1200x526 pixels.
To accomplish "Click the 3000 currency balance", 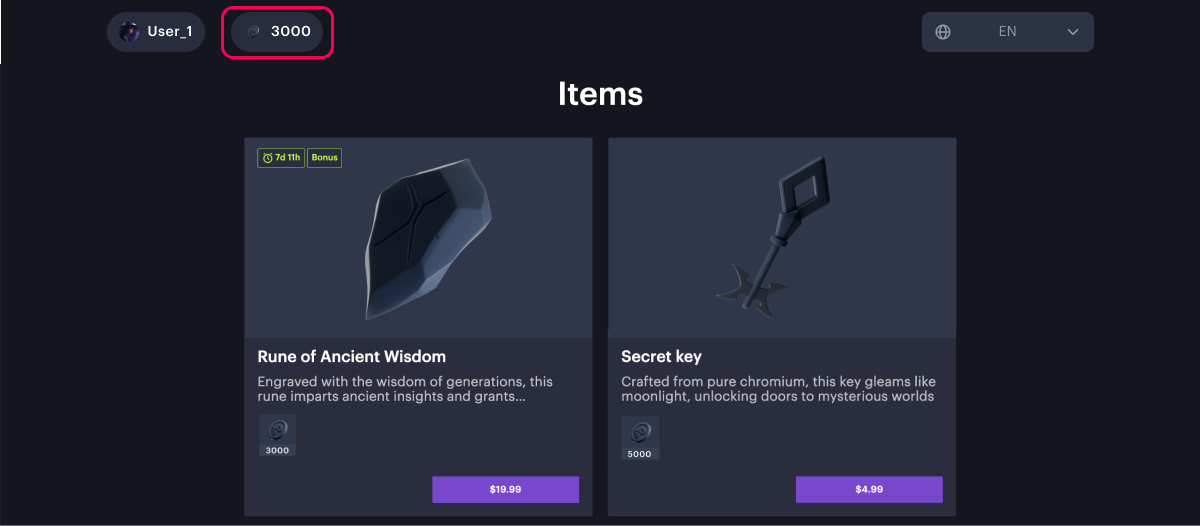I will pos(290,32).
